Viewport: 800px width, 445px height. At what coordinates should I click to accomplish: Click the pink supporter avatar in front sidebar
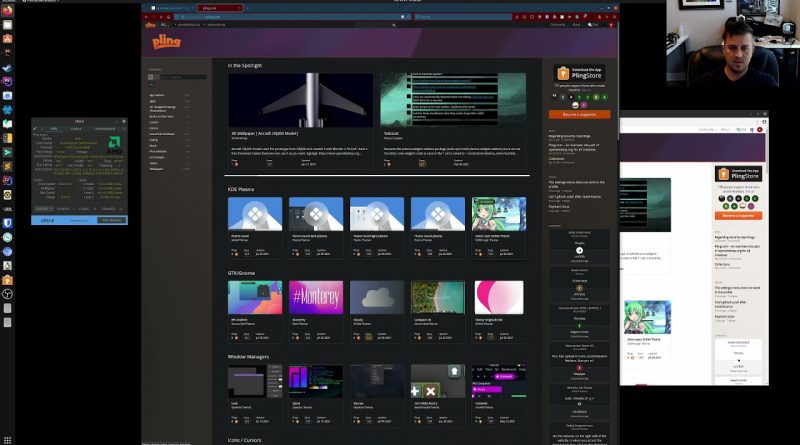584,105
